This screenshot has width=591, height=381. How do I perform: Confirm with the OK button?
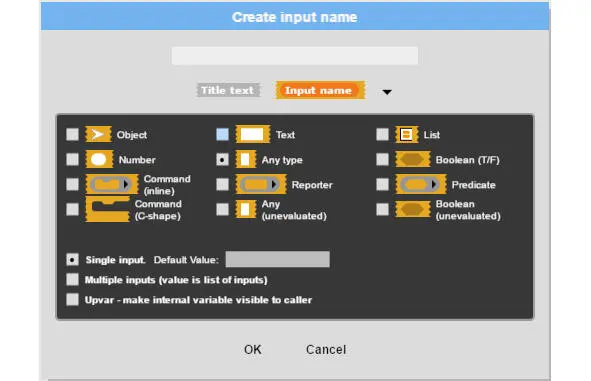pyautogui.click(x=253, y=349)
